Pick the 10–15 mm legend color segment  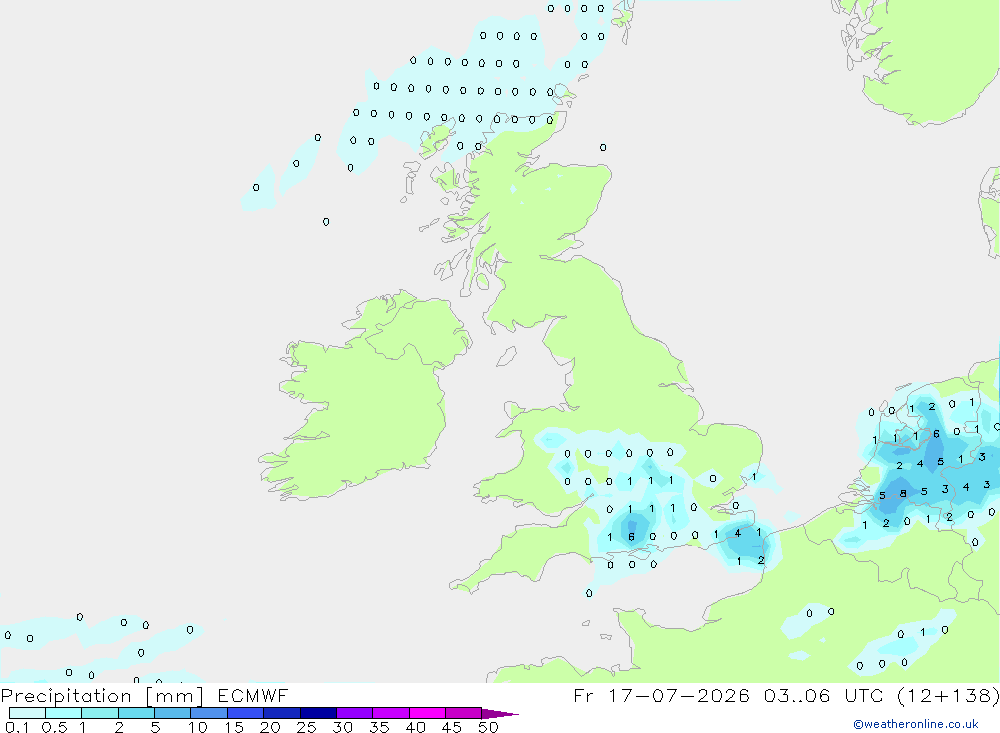209,713
